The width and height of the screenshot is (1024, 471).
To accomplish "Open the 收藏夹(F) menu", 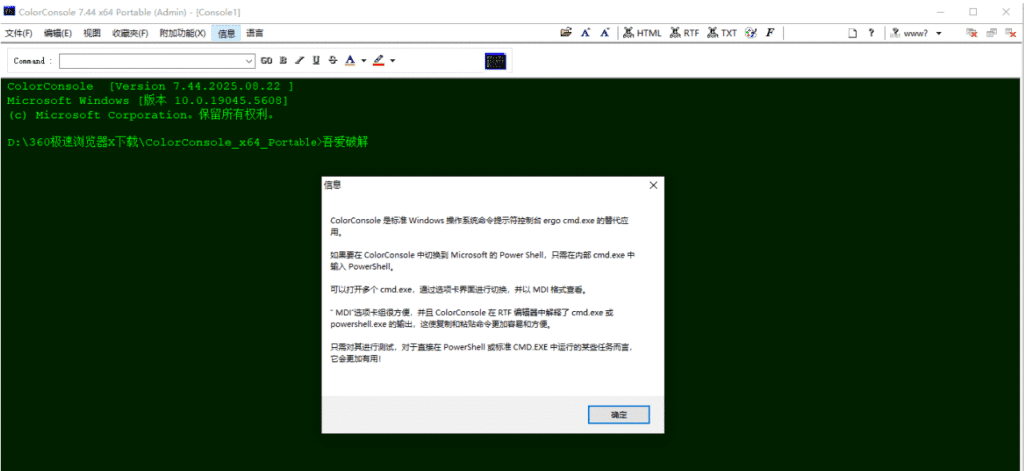I will pos(130,33).
